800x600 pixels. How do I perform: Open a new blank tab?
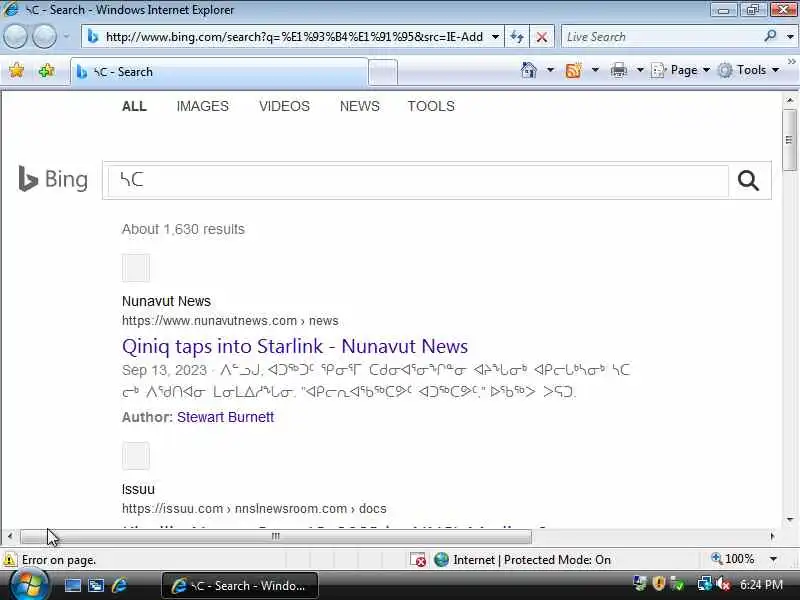(383, 72)
